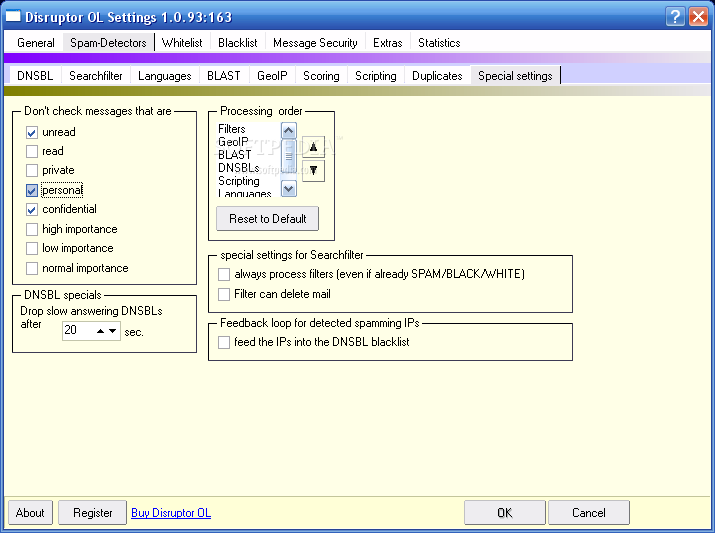This screenshot has width=715, height=533.
Task: Open the Searchfilter sub-tab
Action: click(x=96, y=76)
